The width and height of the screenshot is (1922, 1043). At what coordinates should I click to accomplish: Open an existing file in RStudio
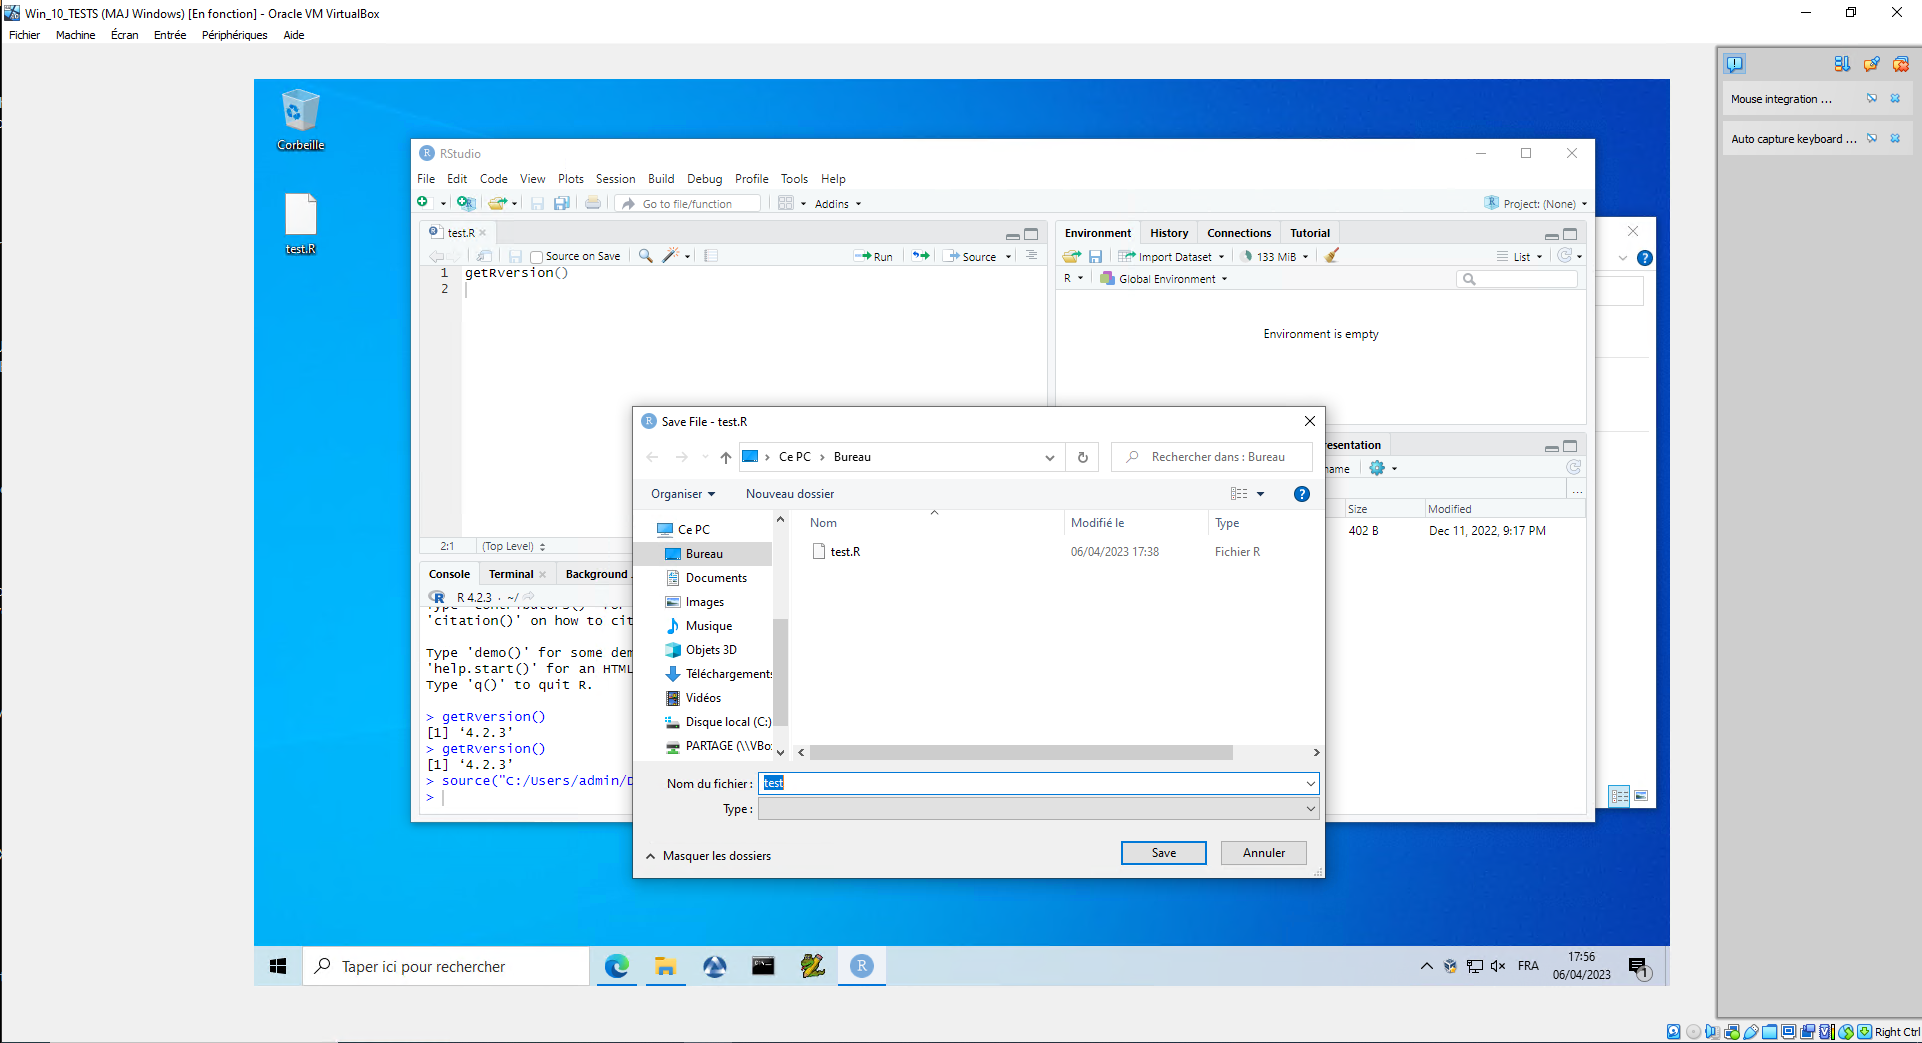tap(497, 202)
